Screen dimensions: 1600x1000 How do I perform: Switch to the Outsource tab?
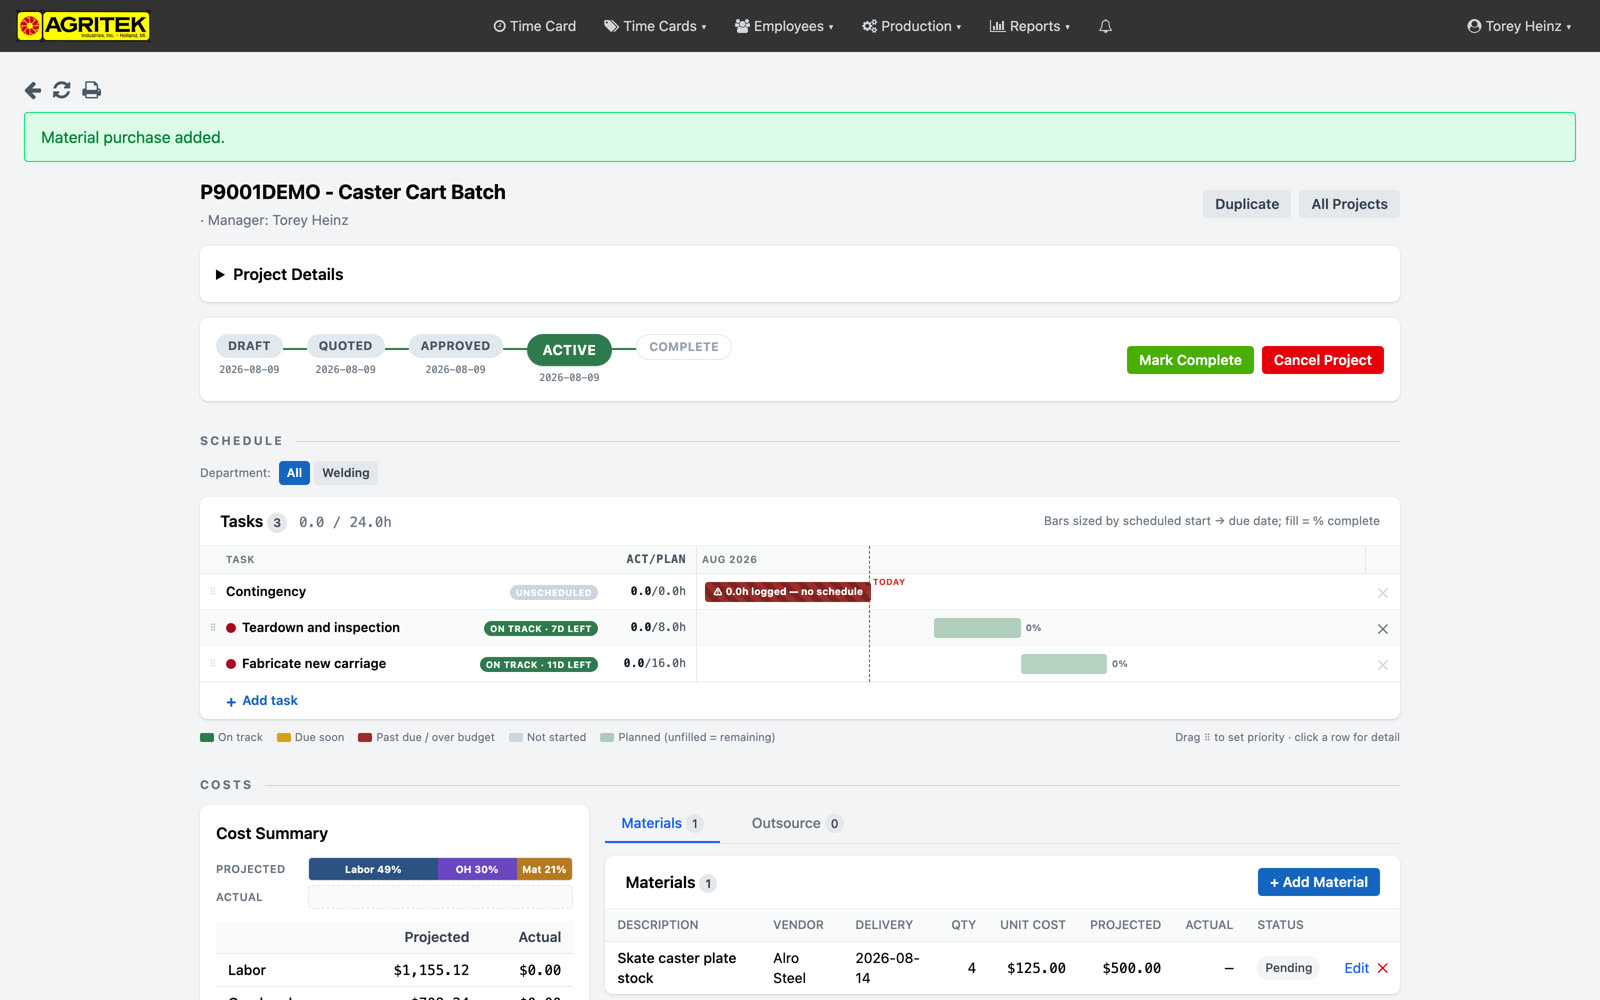[797, 823]
